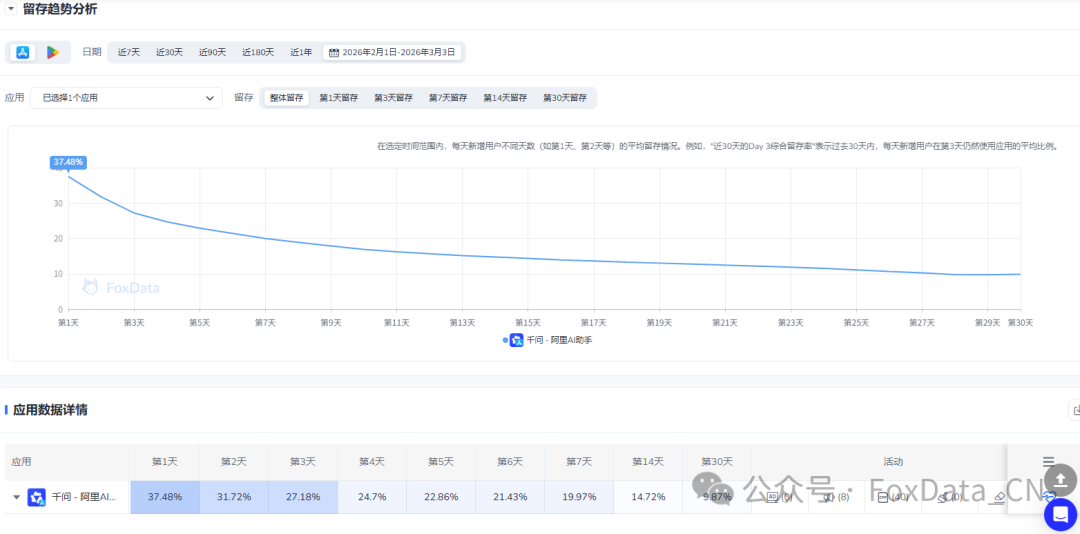The image size is (1080, 534).
Task: Open the calendar icon in date range
Action: click(x=334, y=52)
